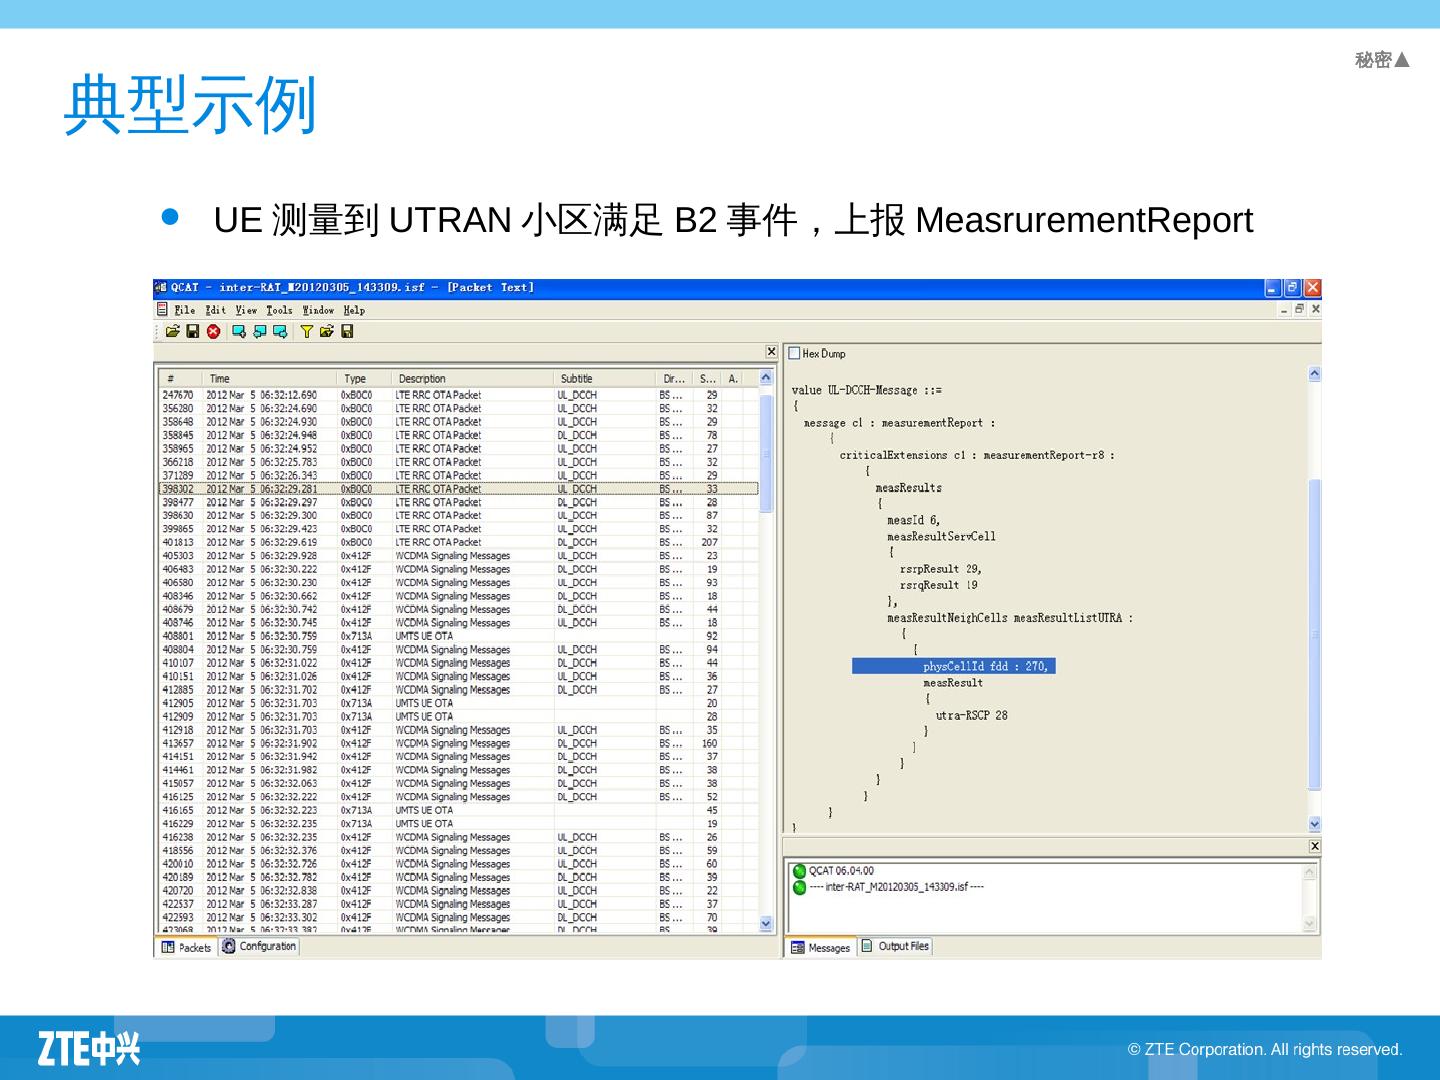The height and width of the screenshot is (1080, 1440).
Task: Click the open file folder icon
Action: click(173, 332)
